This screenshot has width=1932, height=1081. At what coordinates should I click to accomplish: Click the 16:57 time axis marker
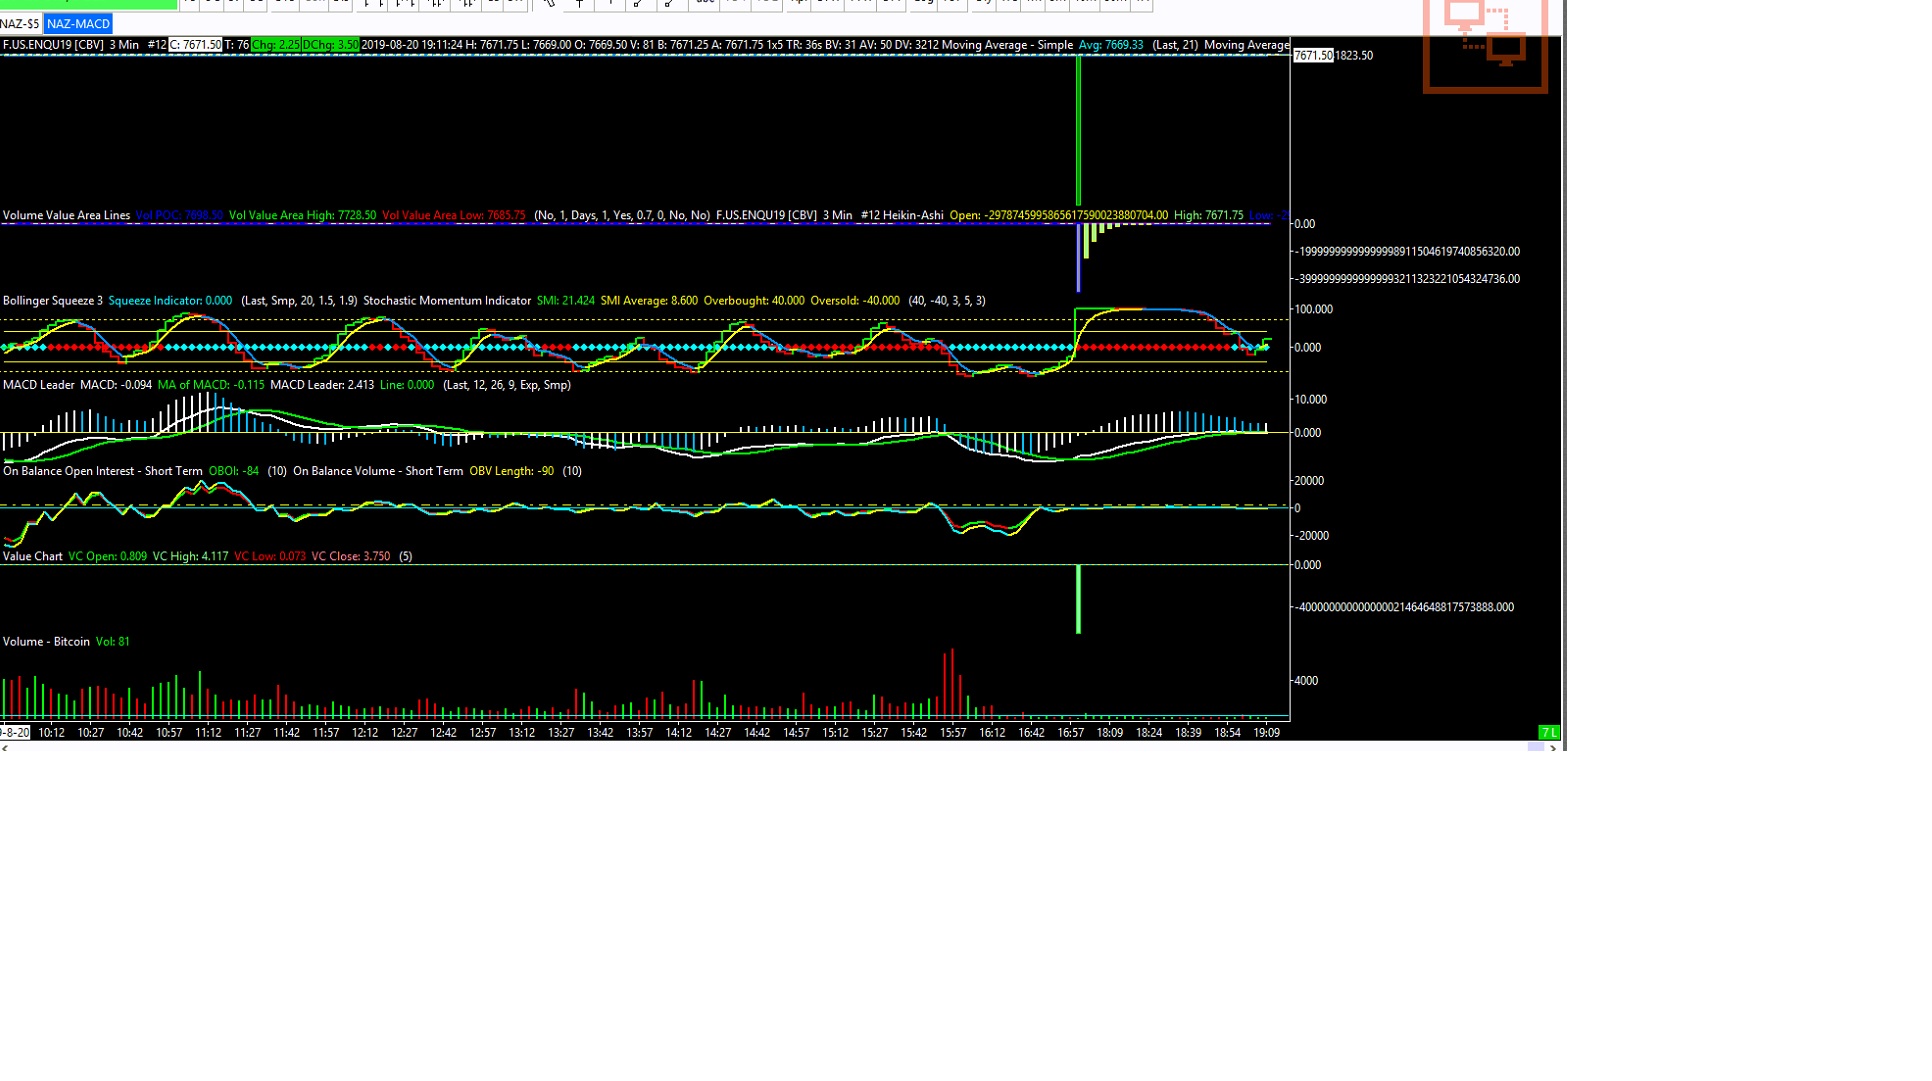click(1070, 733)
